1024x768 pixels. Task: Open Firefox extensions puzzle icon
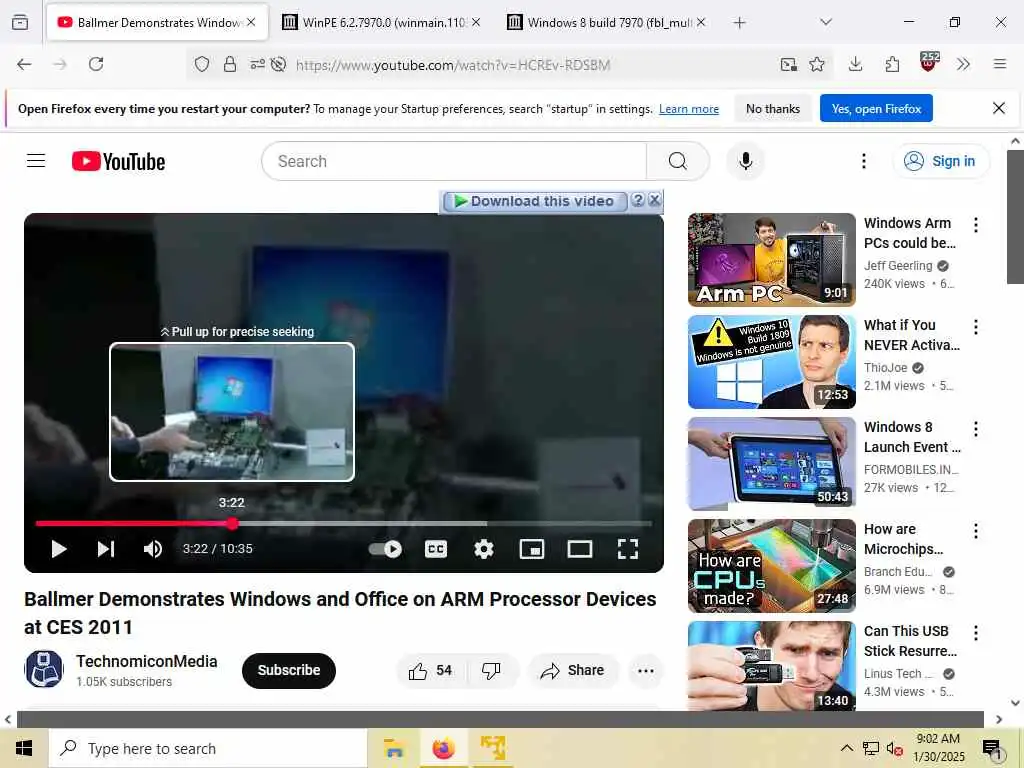(x=892, y=64)
